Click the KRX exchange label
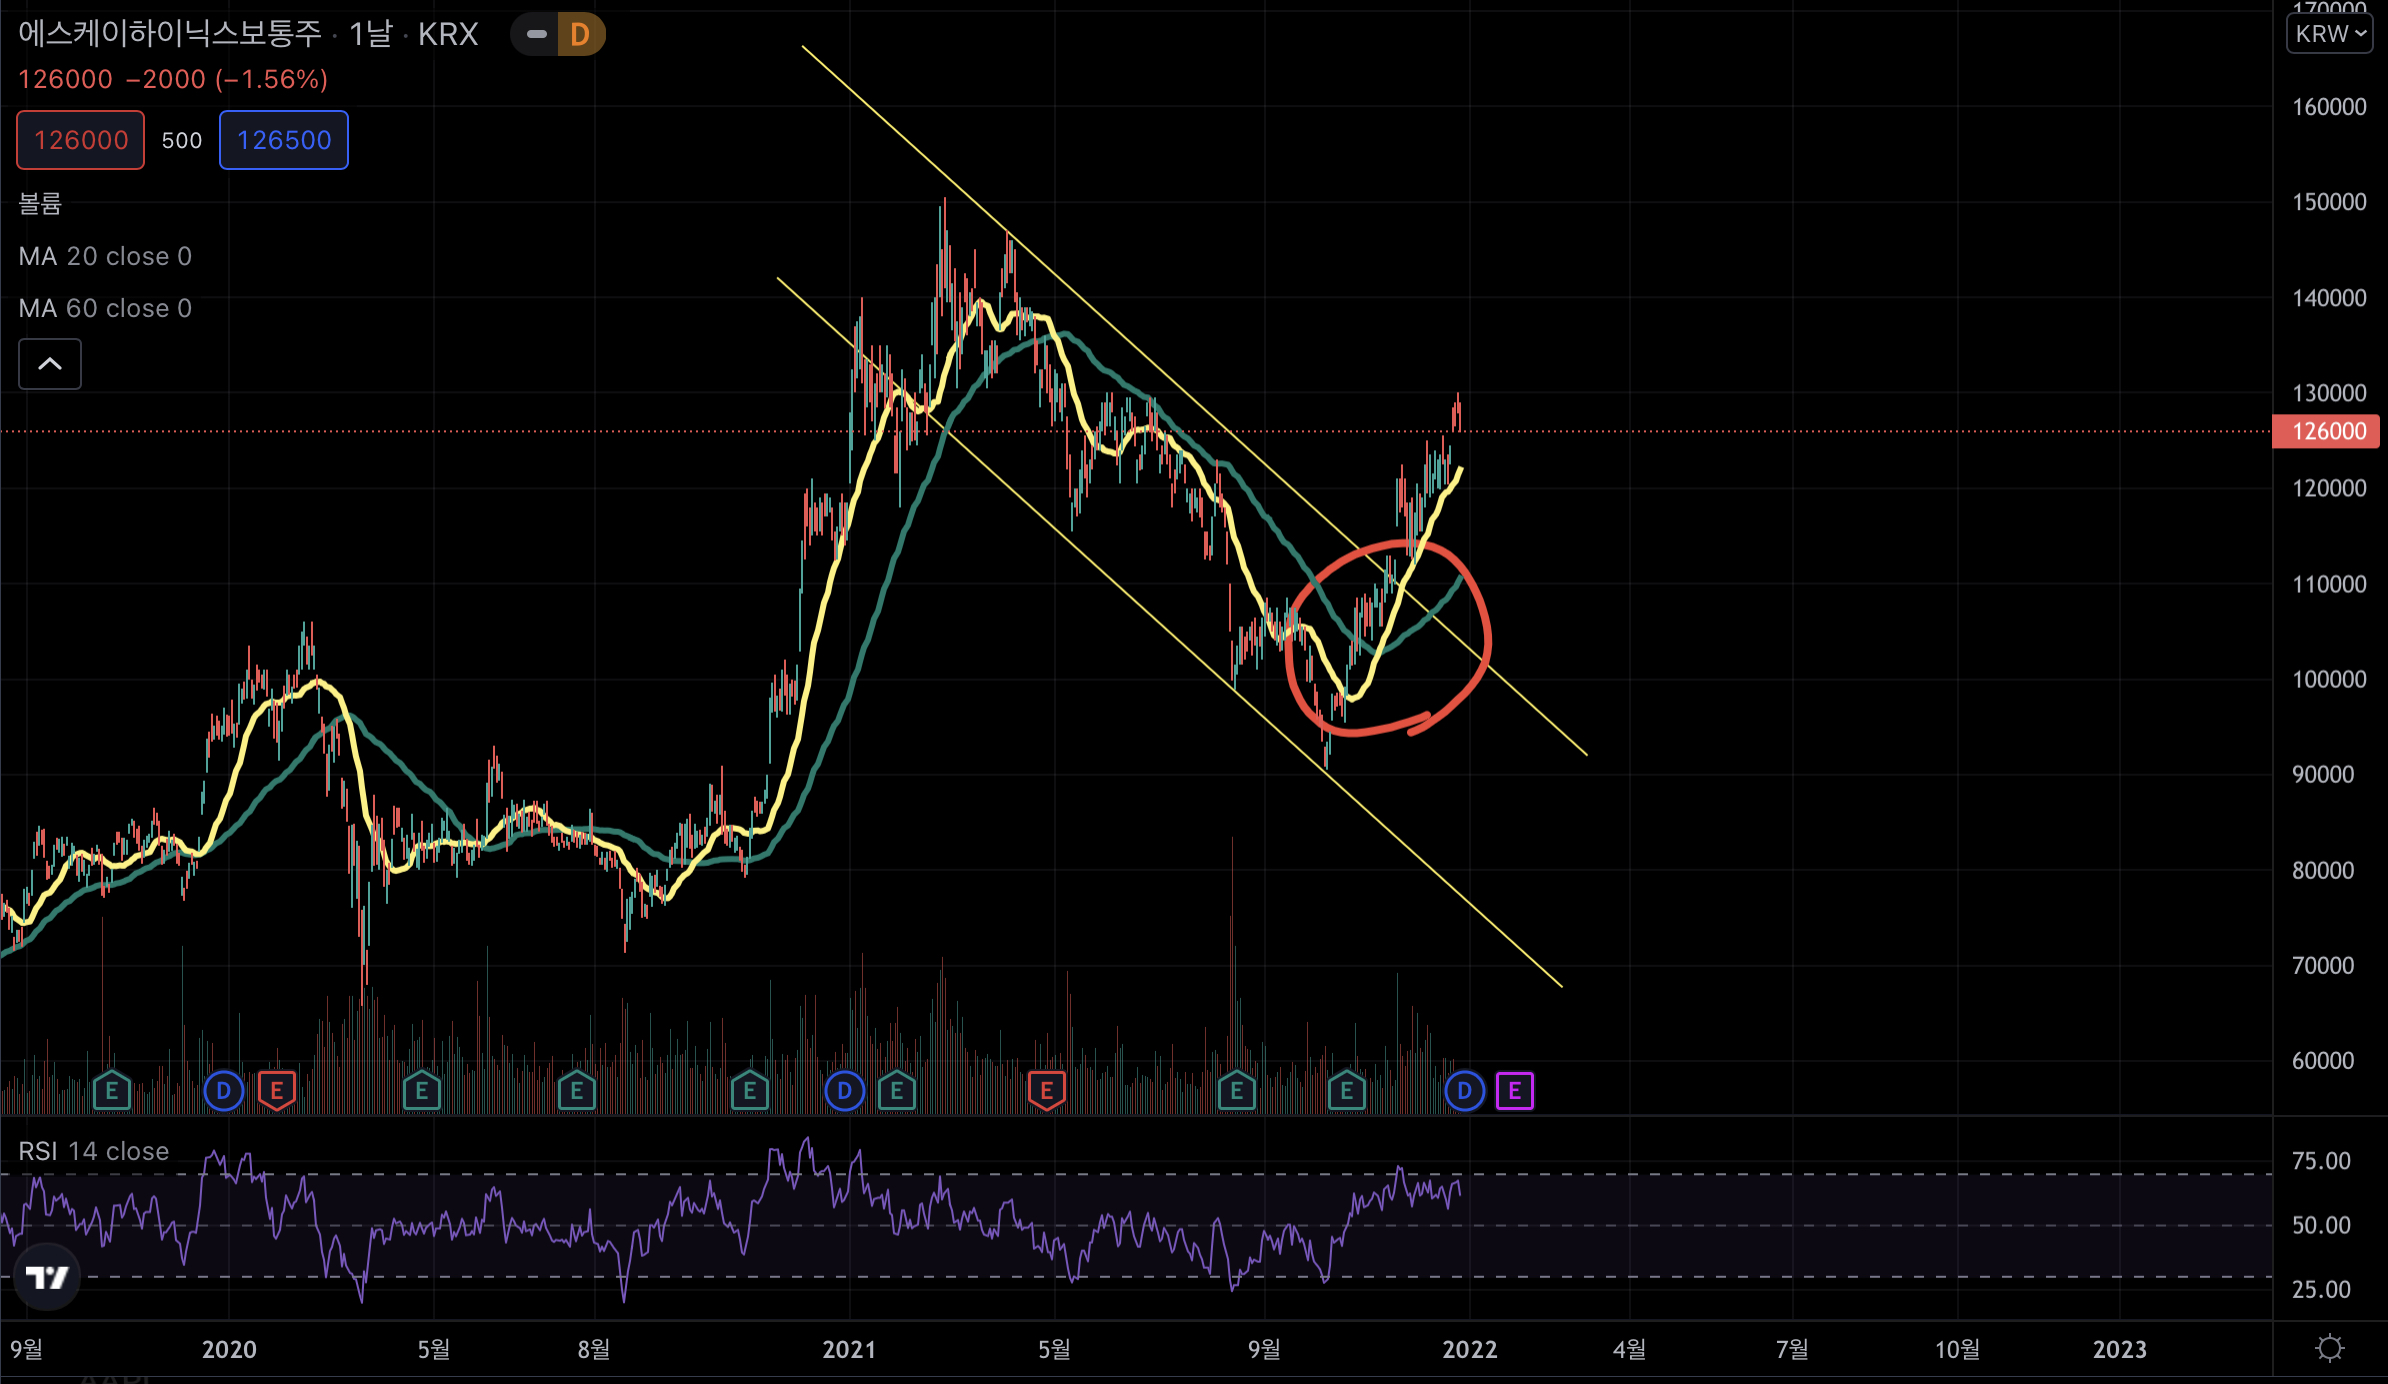2388x1384 pixels. pyautogui.click(x=448, y=34)
